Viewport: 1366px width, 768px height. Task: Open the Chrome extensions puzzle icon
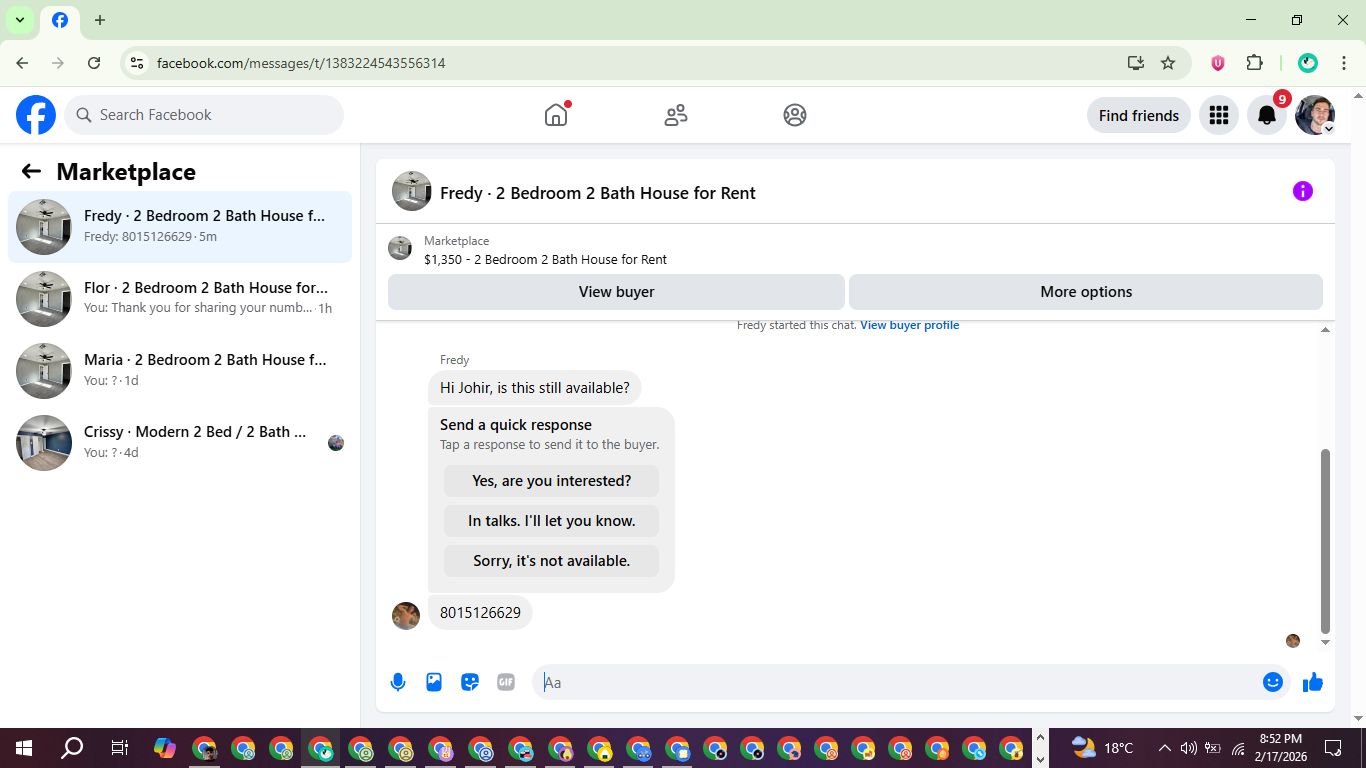1254,63
